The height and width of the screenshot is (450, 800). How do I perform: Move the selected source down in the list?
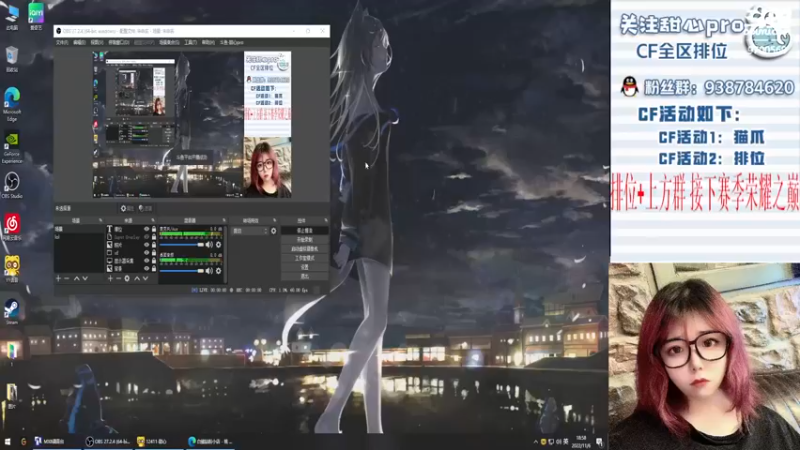[x=145, y=279]
